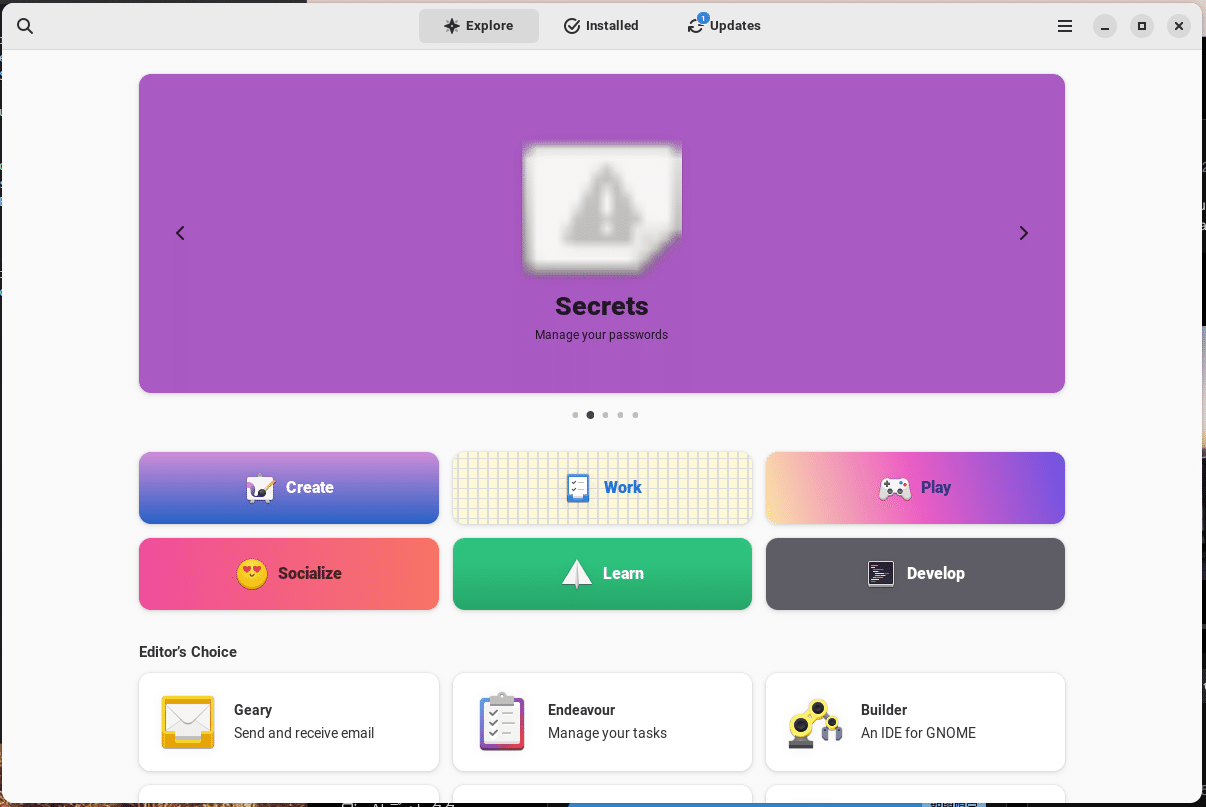The image size is (1206, 807).
Task: Open the Endeavour task manager listing
Action: click(602, 721)
